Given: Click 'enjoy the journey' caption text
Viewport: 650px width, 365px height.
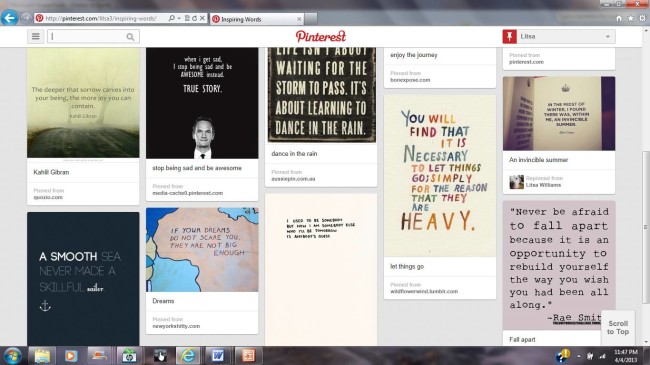Looking at the screenshot, I should coord(414,55).
